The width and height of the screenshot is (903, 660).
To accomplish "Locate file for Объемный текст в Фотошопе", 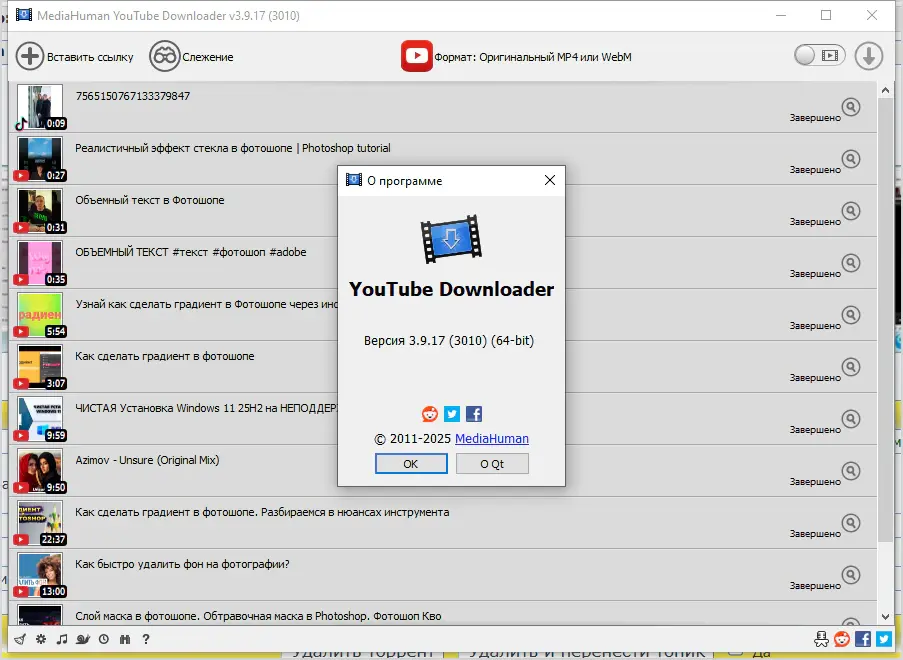I will pyautogui.click(x=851, y=211).
